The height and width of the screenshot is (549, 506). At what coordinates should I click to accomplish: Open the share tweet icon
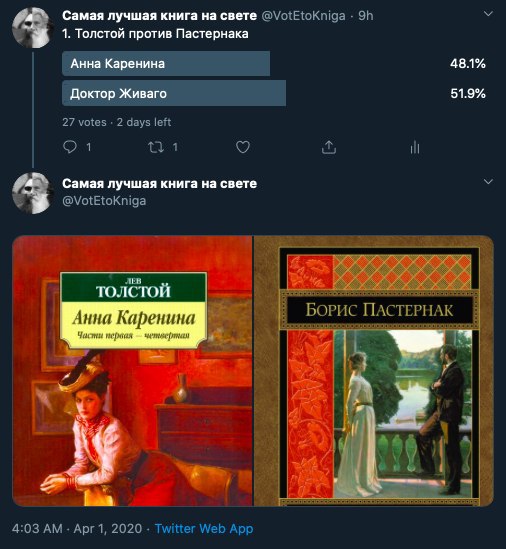click(x=329, y=147)
